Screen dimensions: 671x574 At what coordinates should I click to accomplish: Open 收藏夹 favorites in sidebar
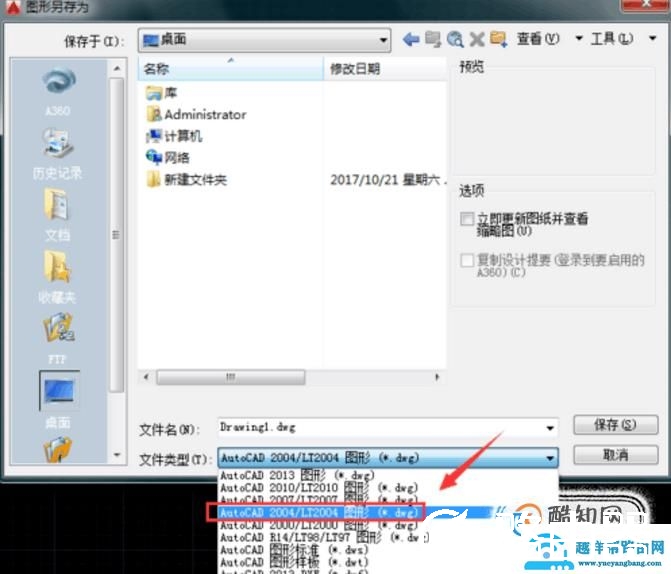coord(57,278)
